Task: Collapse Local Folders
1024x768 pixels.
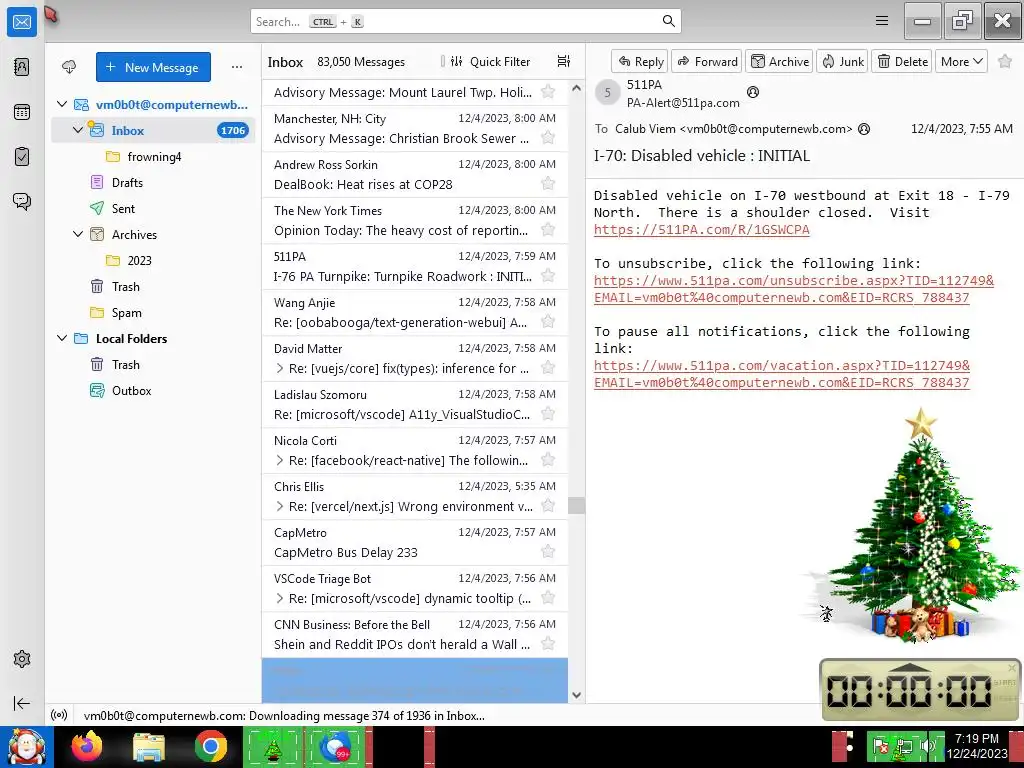Action: [x=62, y=338]
